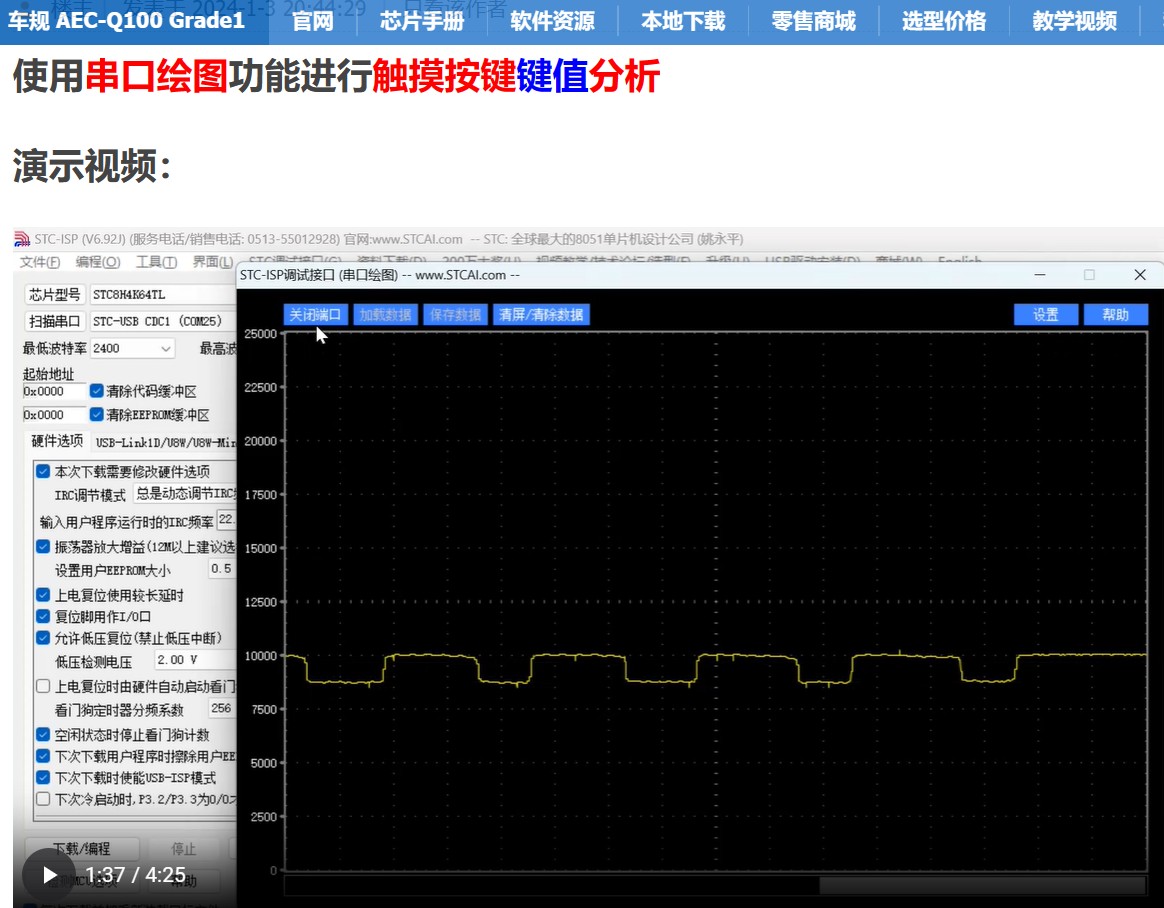Open the 文件(F) menu

pyautogui.click(x=40, y=262)
